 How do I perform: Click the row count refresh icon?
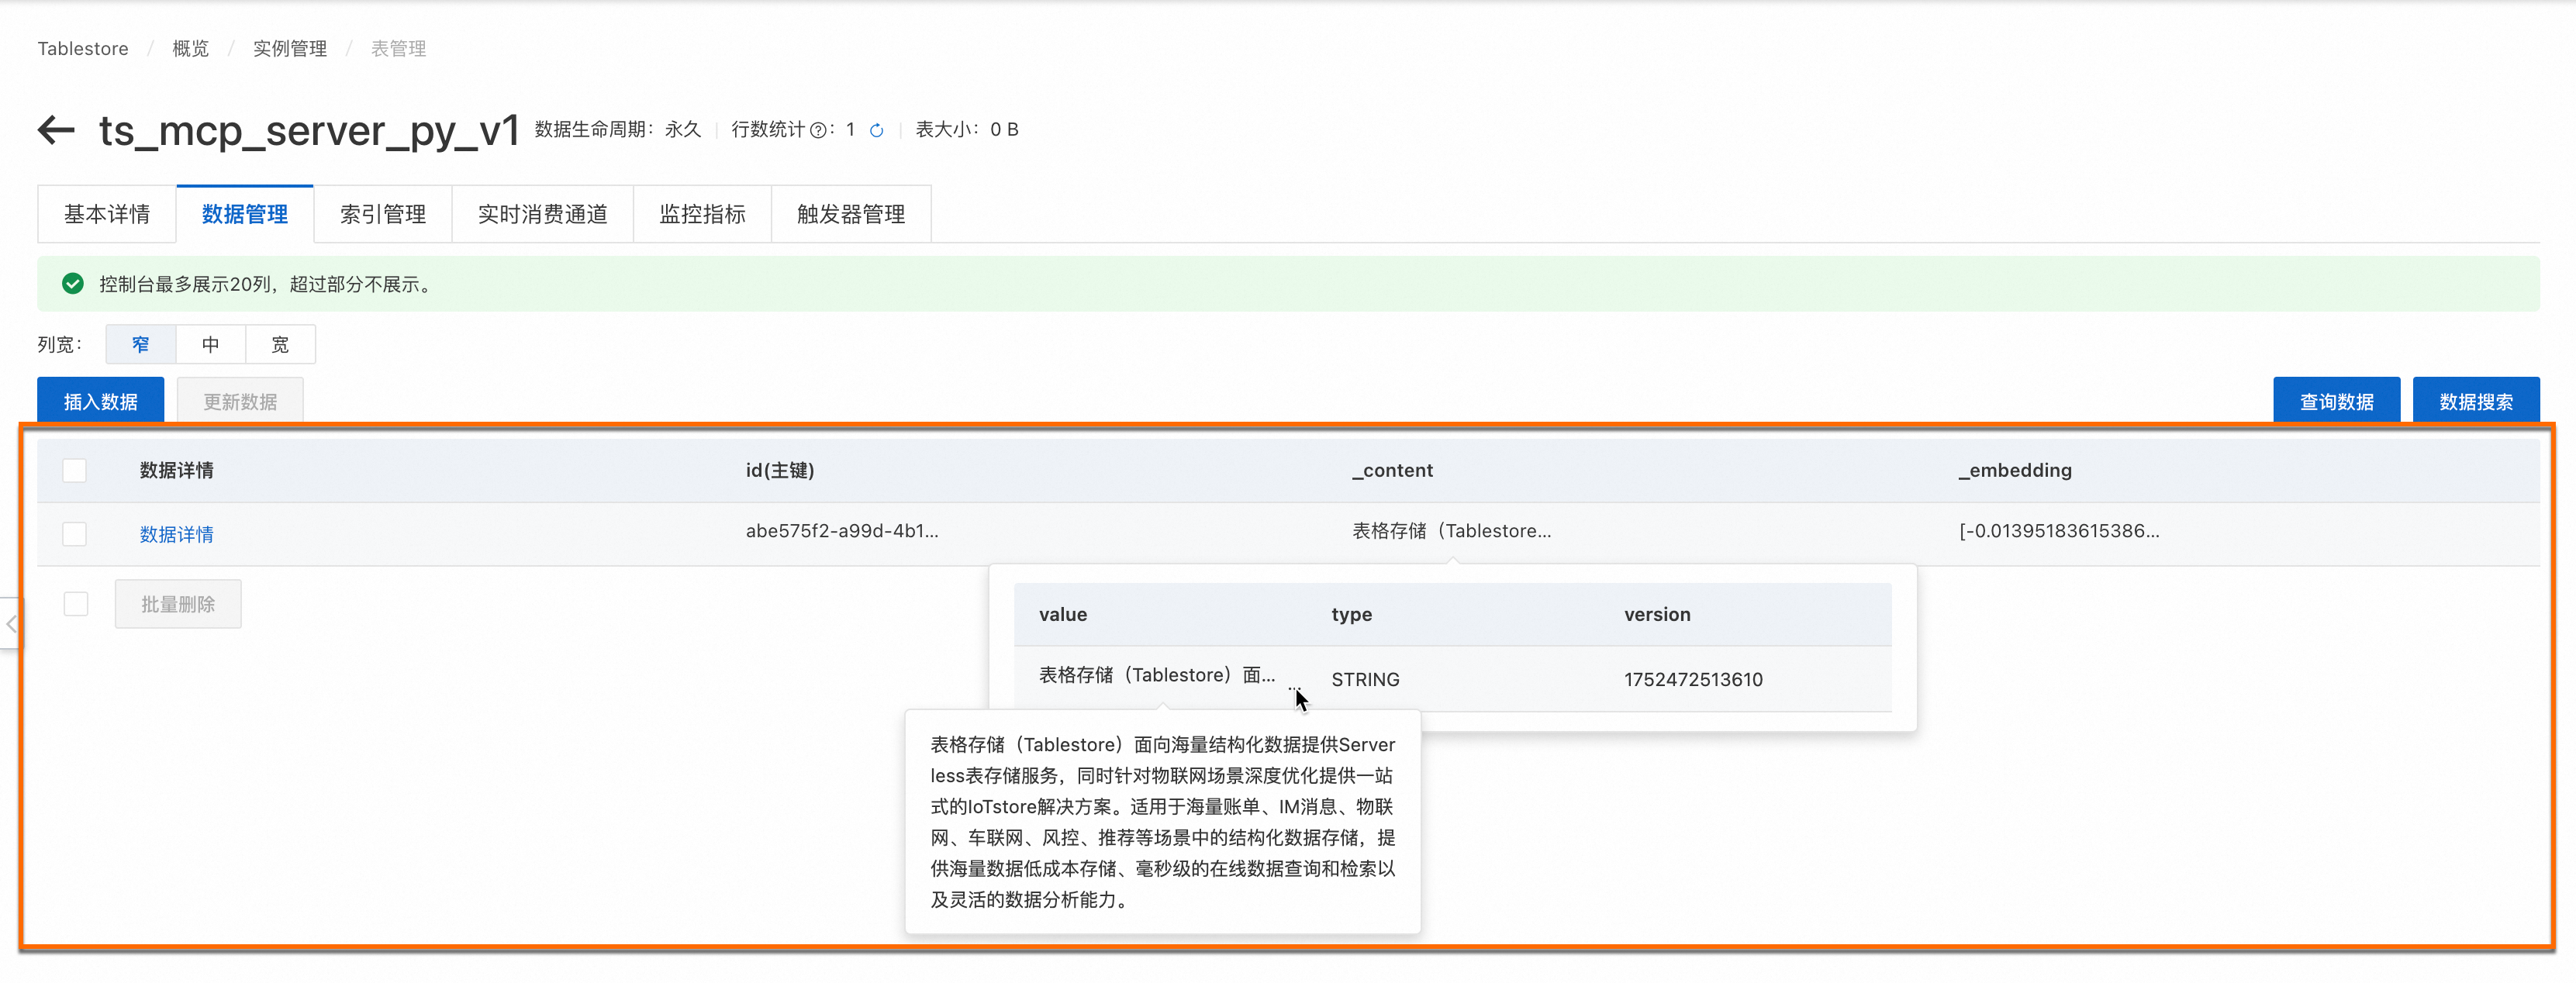pos(877,130)
